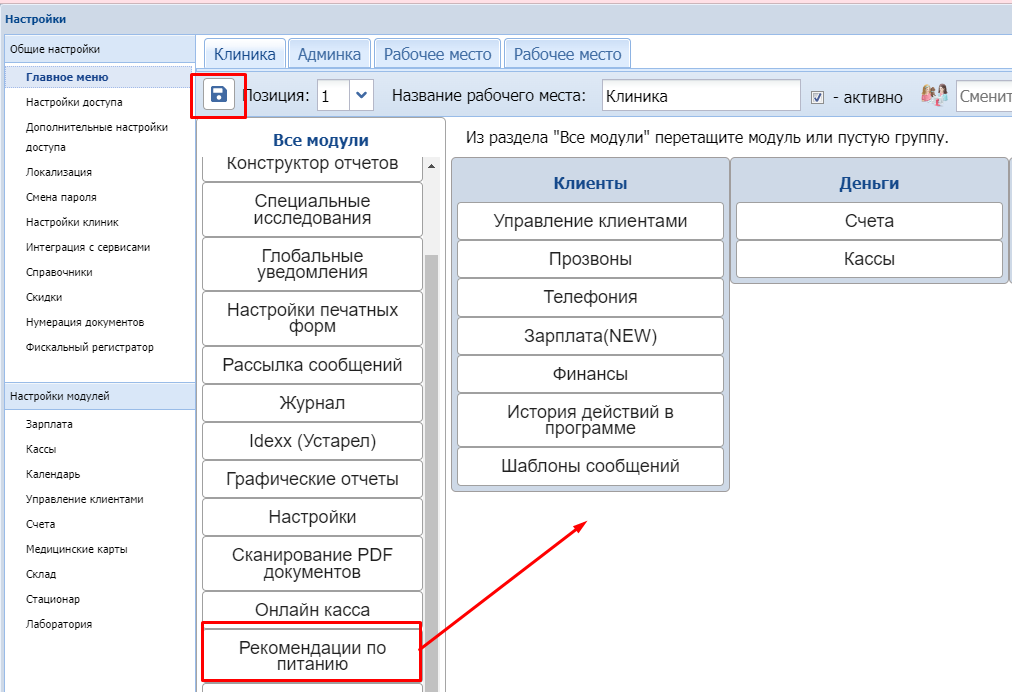Open Дополнительные настройки доступа
The height and width of the screenshot is (692, 1012).
tap(97, 137)
